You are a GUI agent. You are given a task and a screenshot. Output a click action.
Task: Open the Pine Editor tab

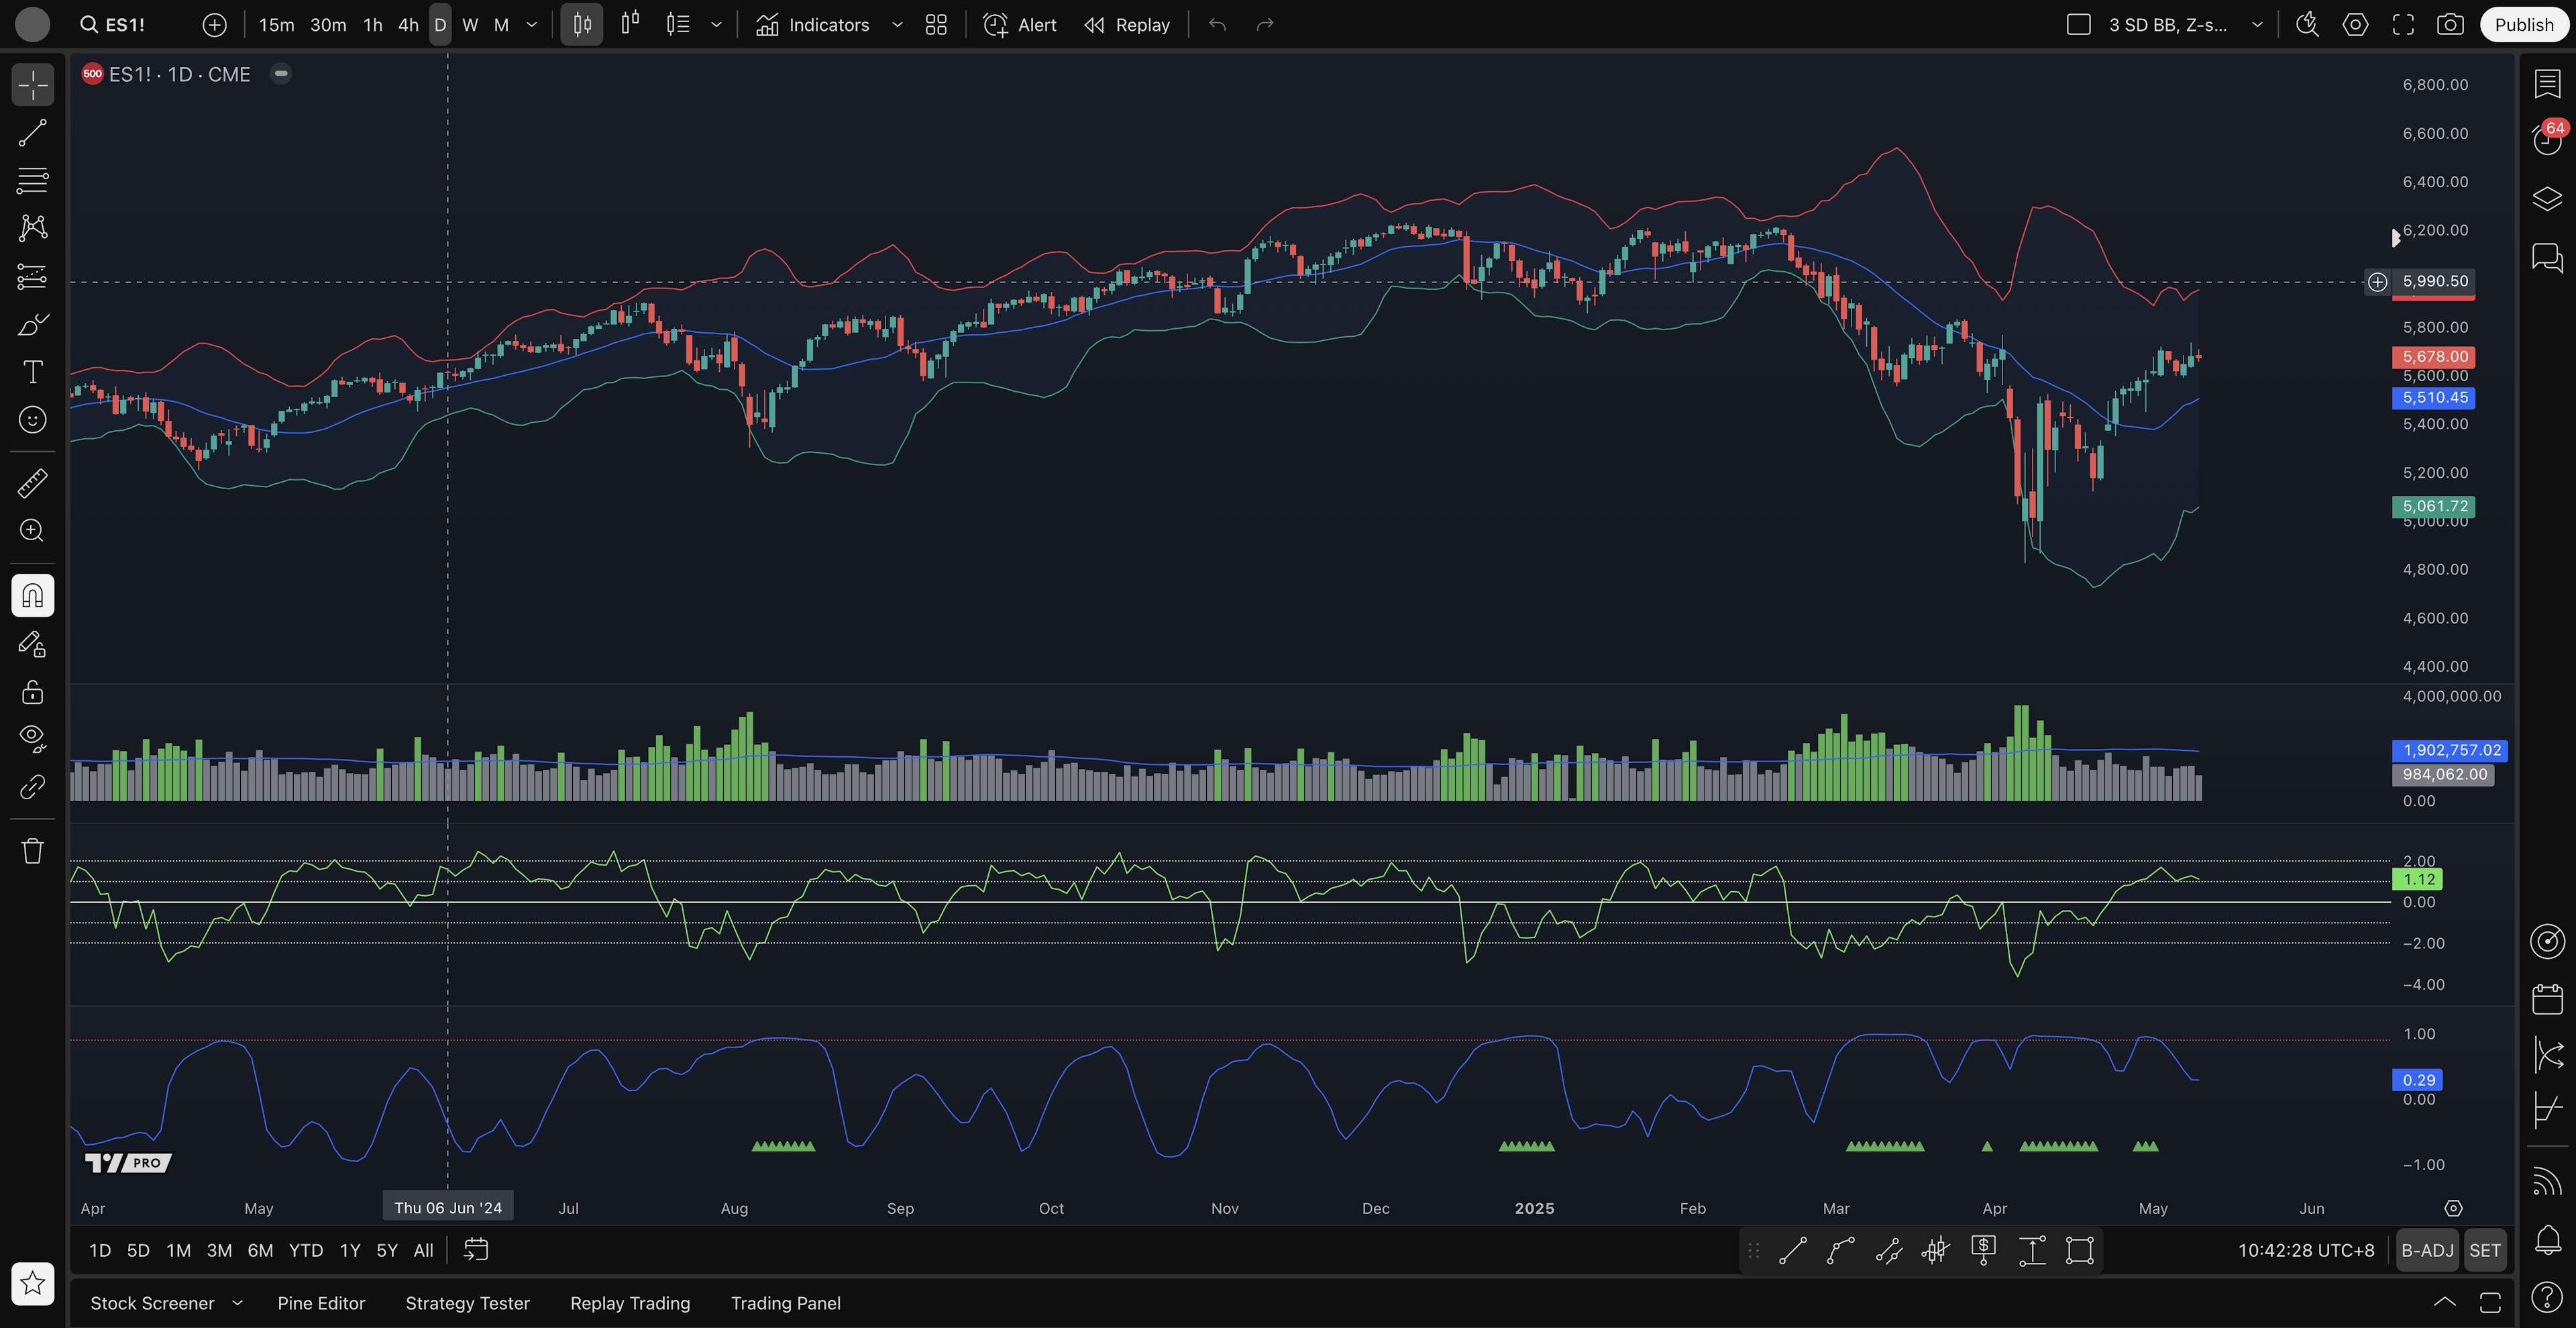[x=321, y=1303]
